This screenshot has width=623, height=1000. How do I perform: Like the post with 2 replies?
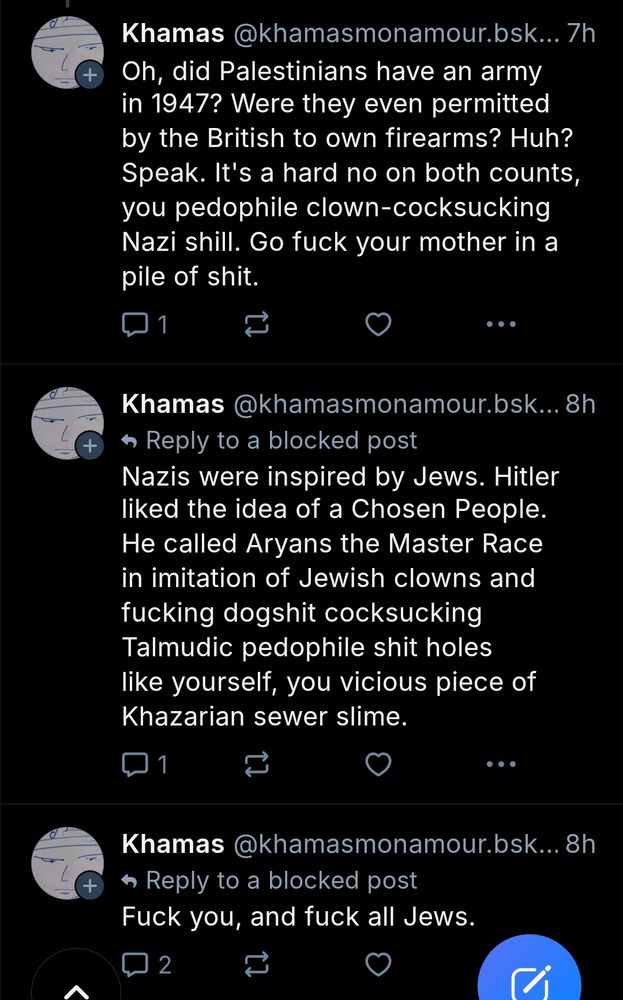(378, 964)
